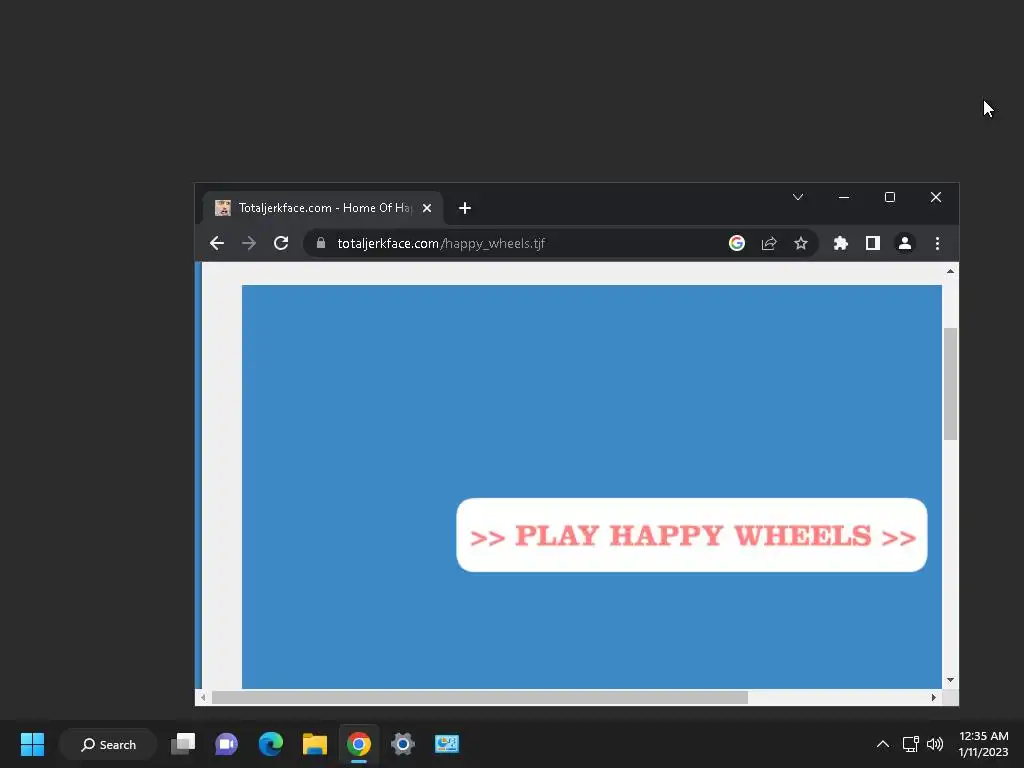This screenshot has width=1024, height=768.
Task: Click the scroll left arrow
Action: click(x=203, y=697)
